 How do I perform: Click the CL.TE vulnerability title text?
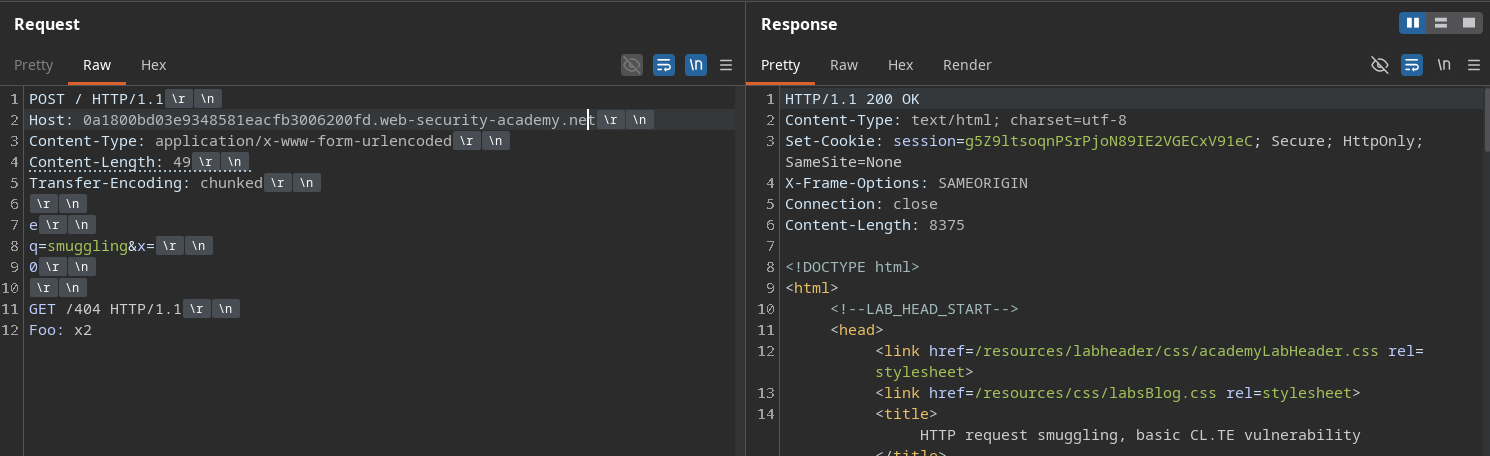click(x=1140, y=435)
